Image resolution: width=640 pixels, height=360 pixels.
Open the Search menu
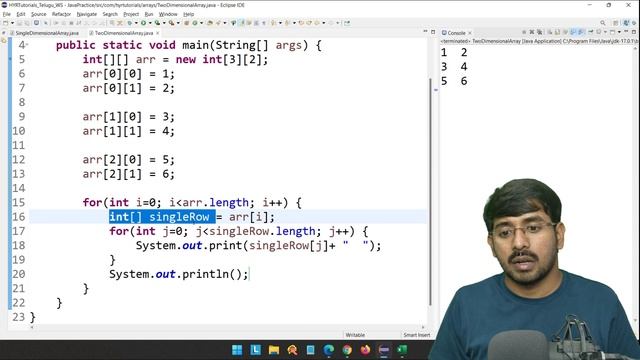point(110,14)
